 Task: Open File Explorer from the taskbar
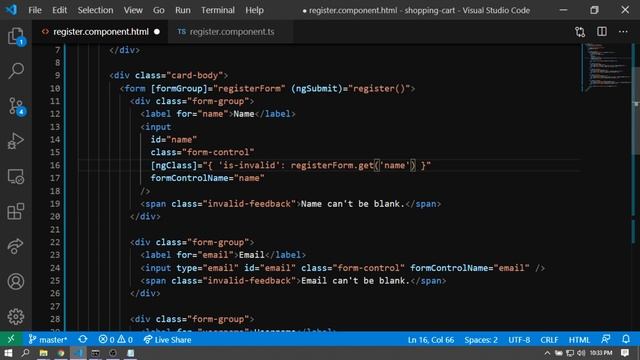pos(43,353)
